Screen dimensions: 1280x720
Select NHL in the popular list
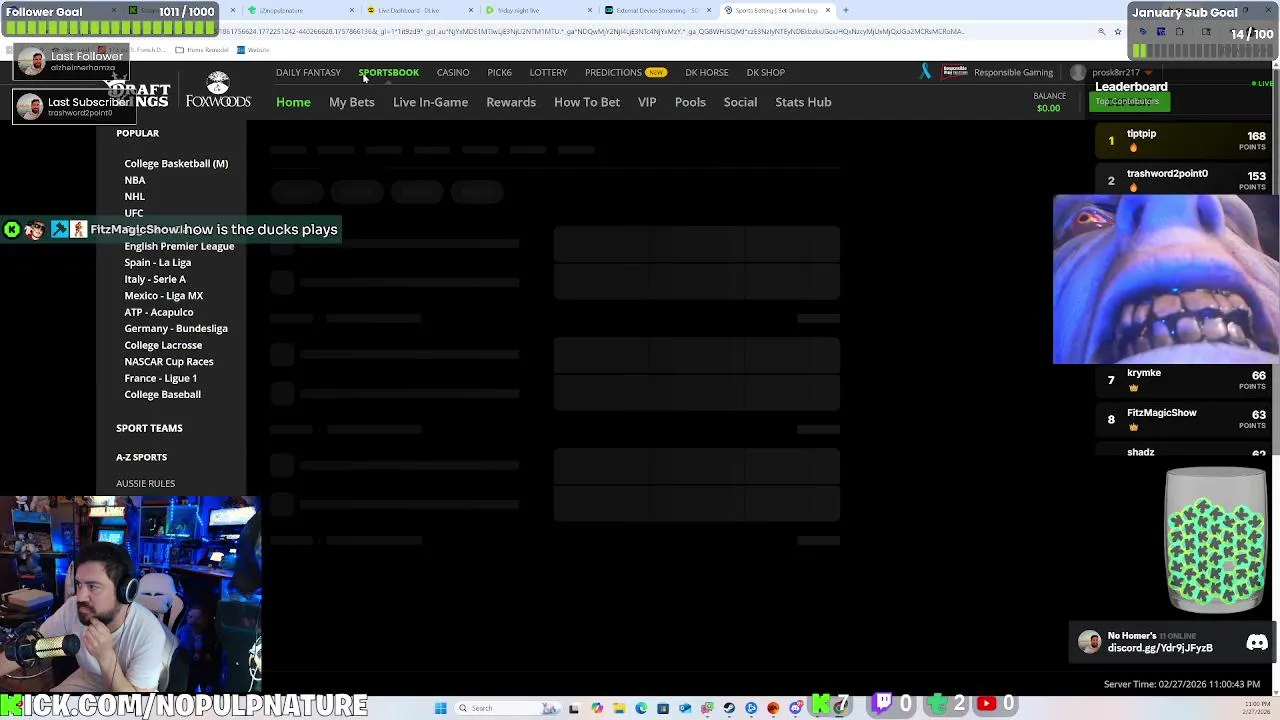pyautogui.click(x=134, y=196)
